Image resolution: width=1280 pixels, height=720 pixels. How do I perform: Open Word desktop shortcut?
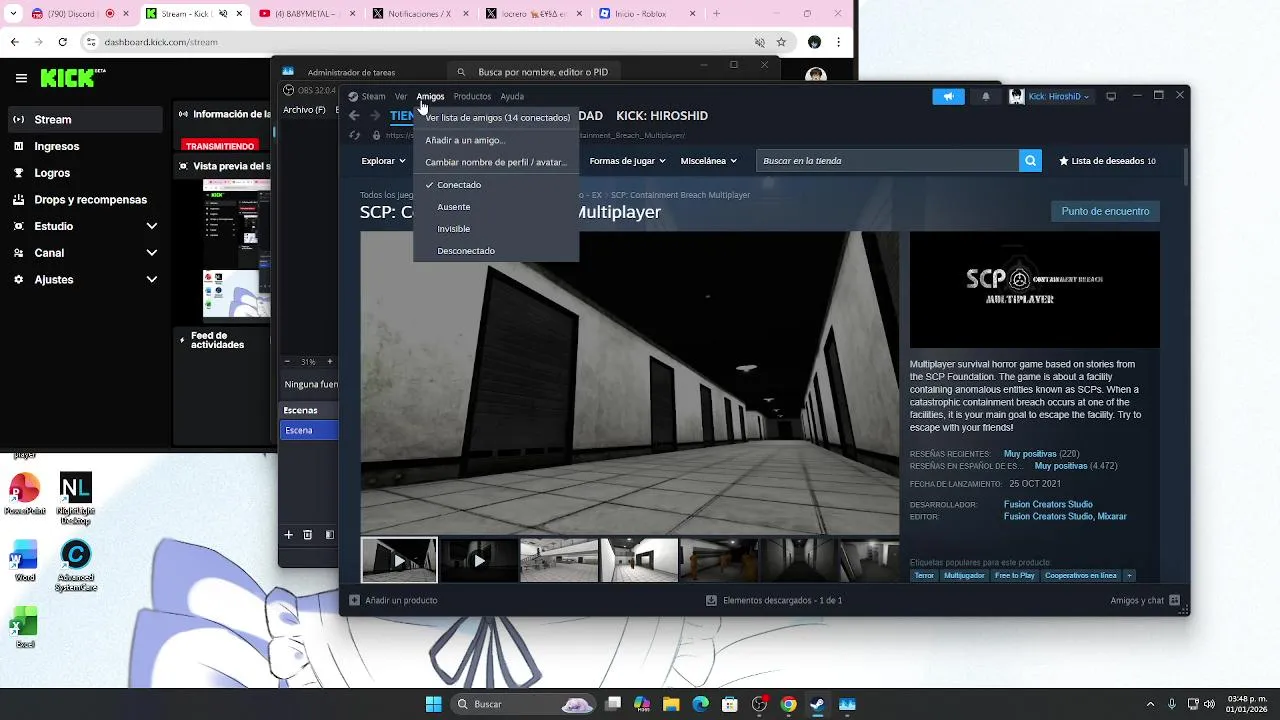(25, 560)
